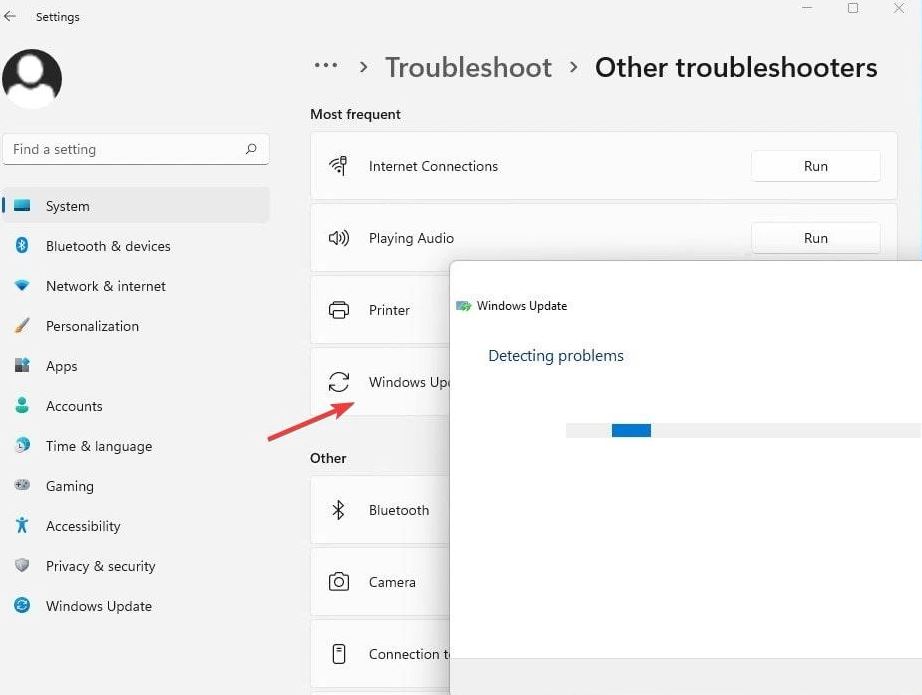Click the Bluetooth troubleshooter icon

click(338, 510)
